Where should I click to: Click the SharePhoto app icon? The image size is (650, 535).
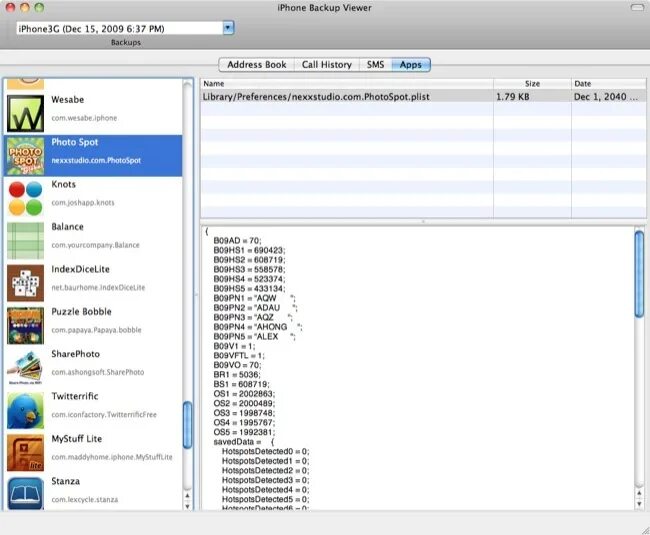(x=25, y=368)
